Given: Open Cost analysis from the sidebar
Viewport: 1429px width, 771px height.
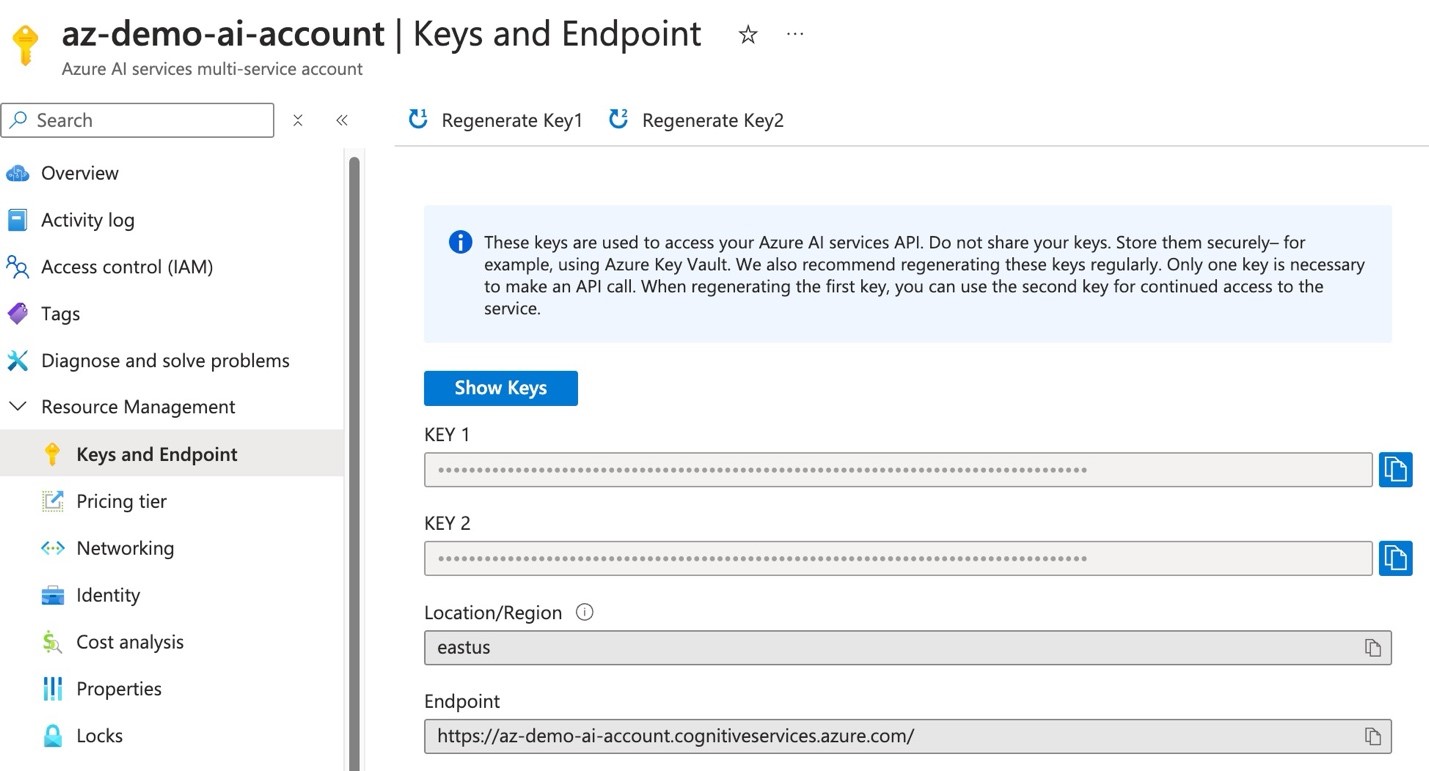Looking at the screenshot, I should point(130,642).
